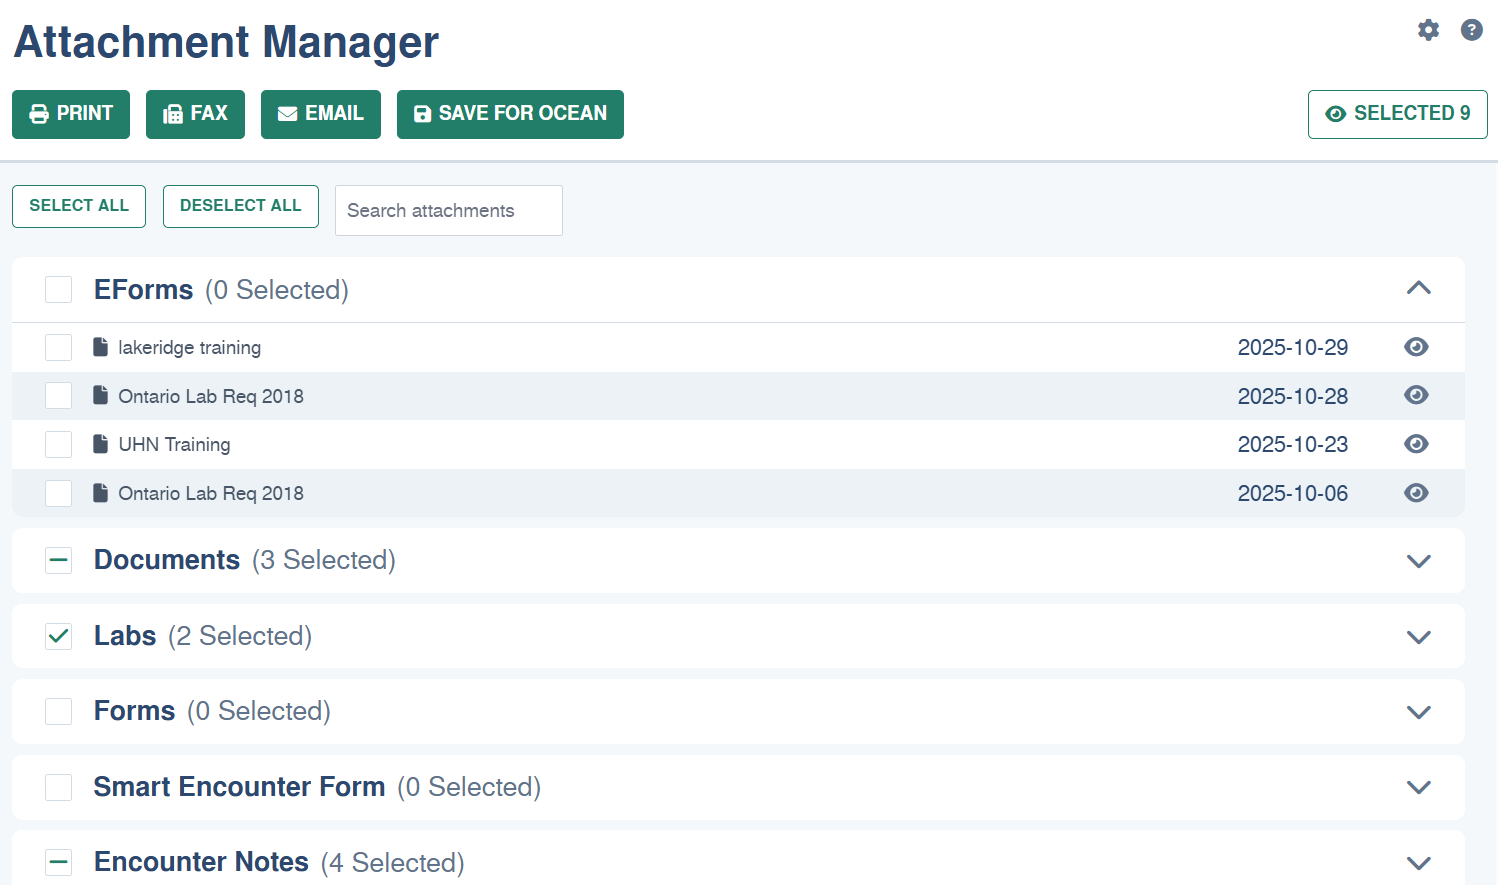Collapse the EForms section chevron
The width and height of the screenshot is (1498, 885).
[1418, 289]
